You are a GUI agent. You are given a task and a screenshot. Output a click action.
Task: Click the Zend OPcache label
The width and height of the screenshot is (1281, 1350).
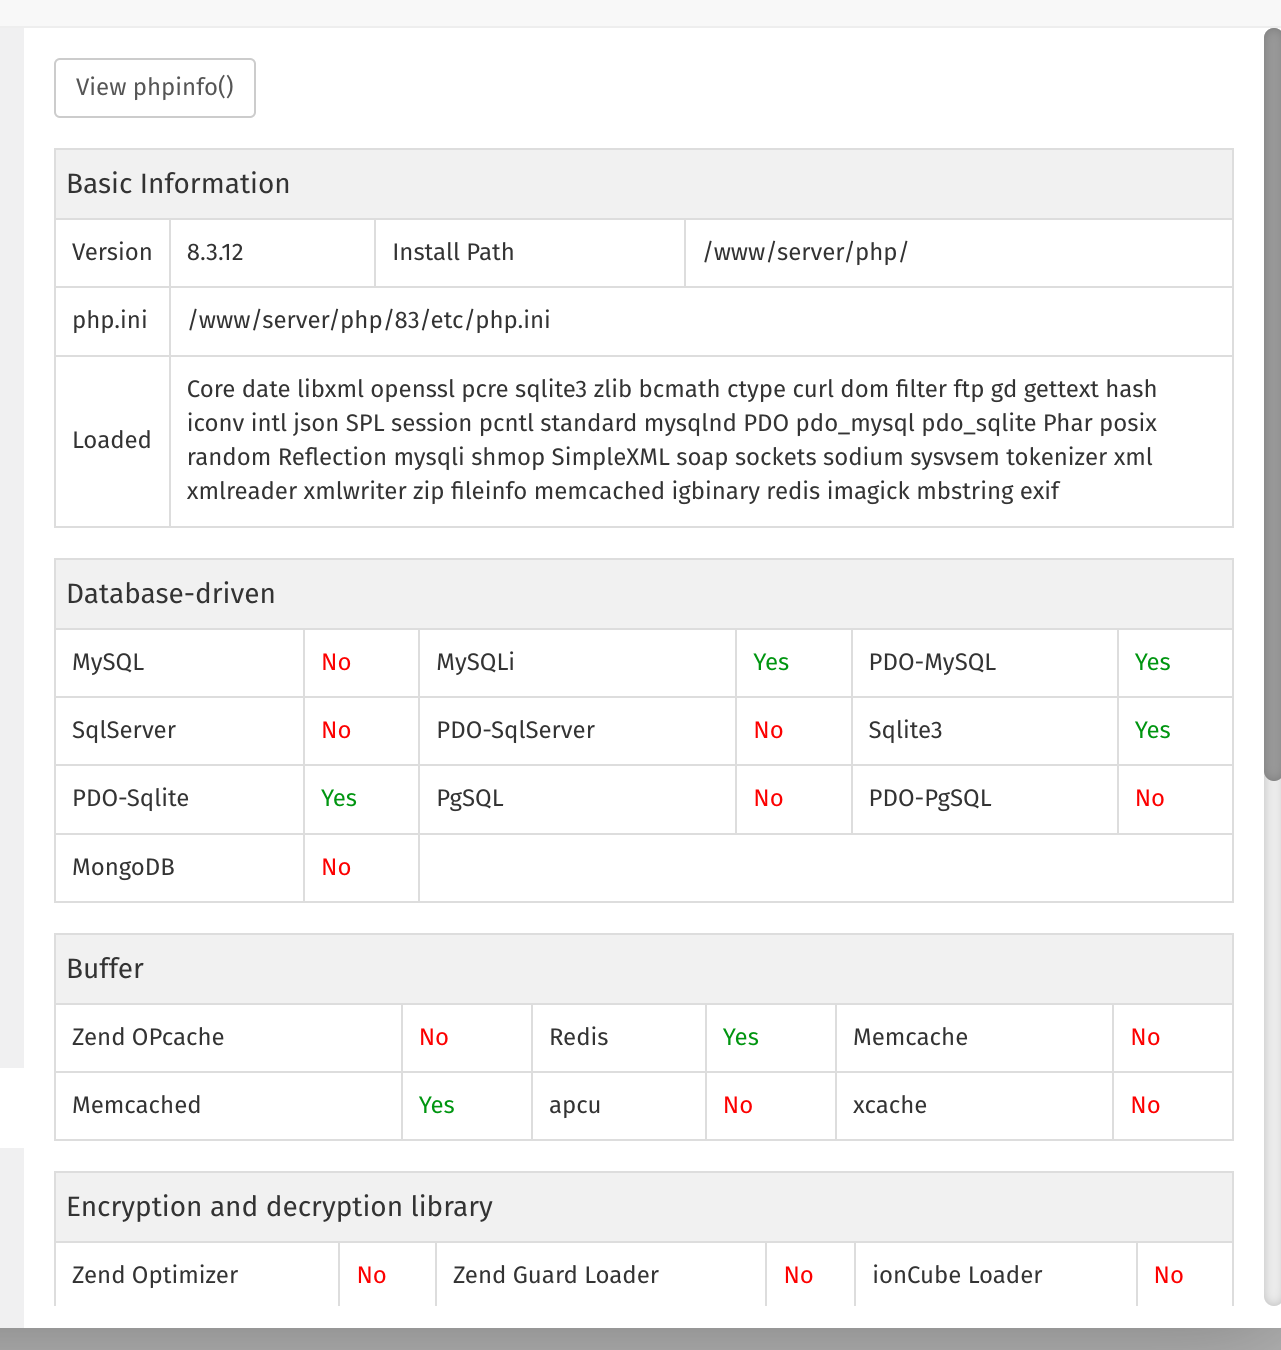(148, 1037)
